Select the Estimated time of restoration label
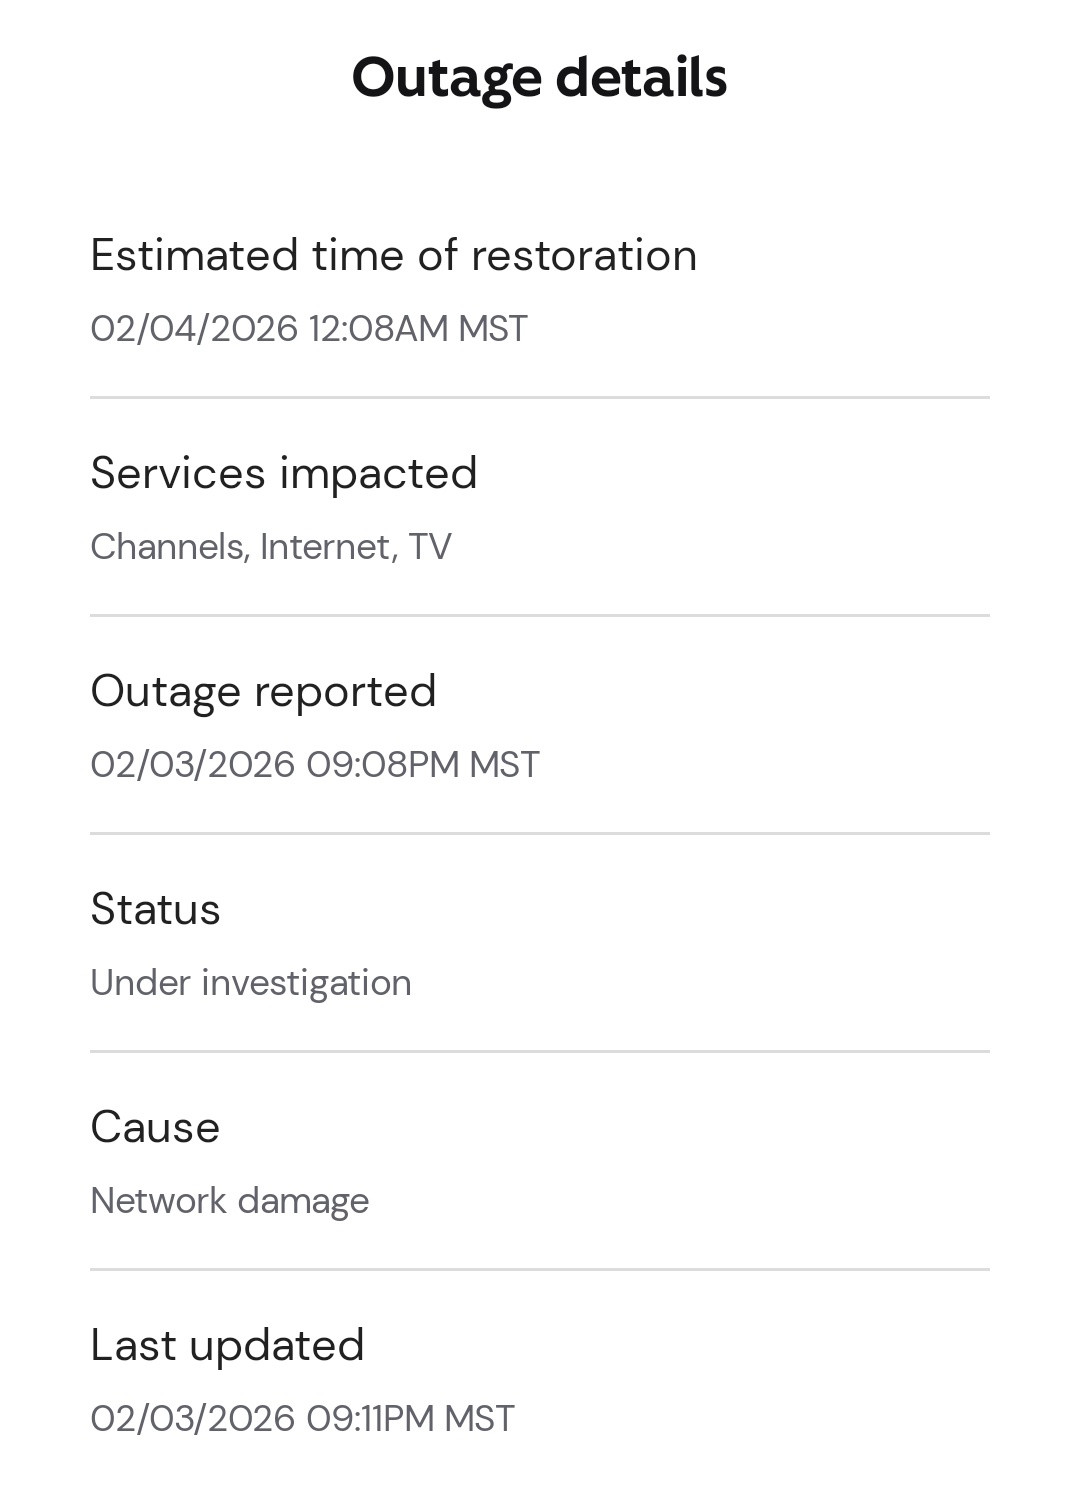This screenshot has width=1080, height=1496. (x=393, y=255)
